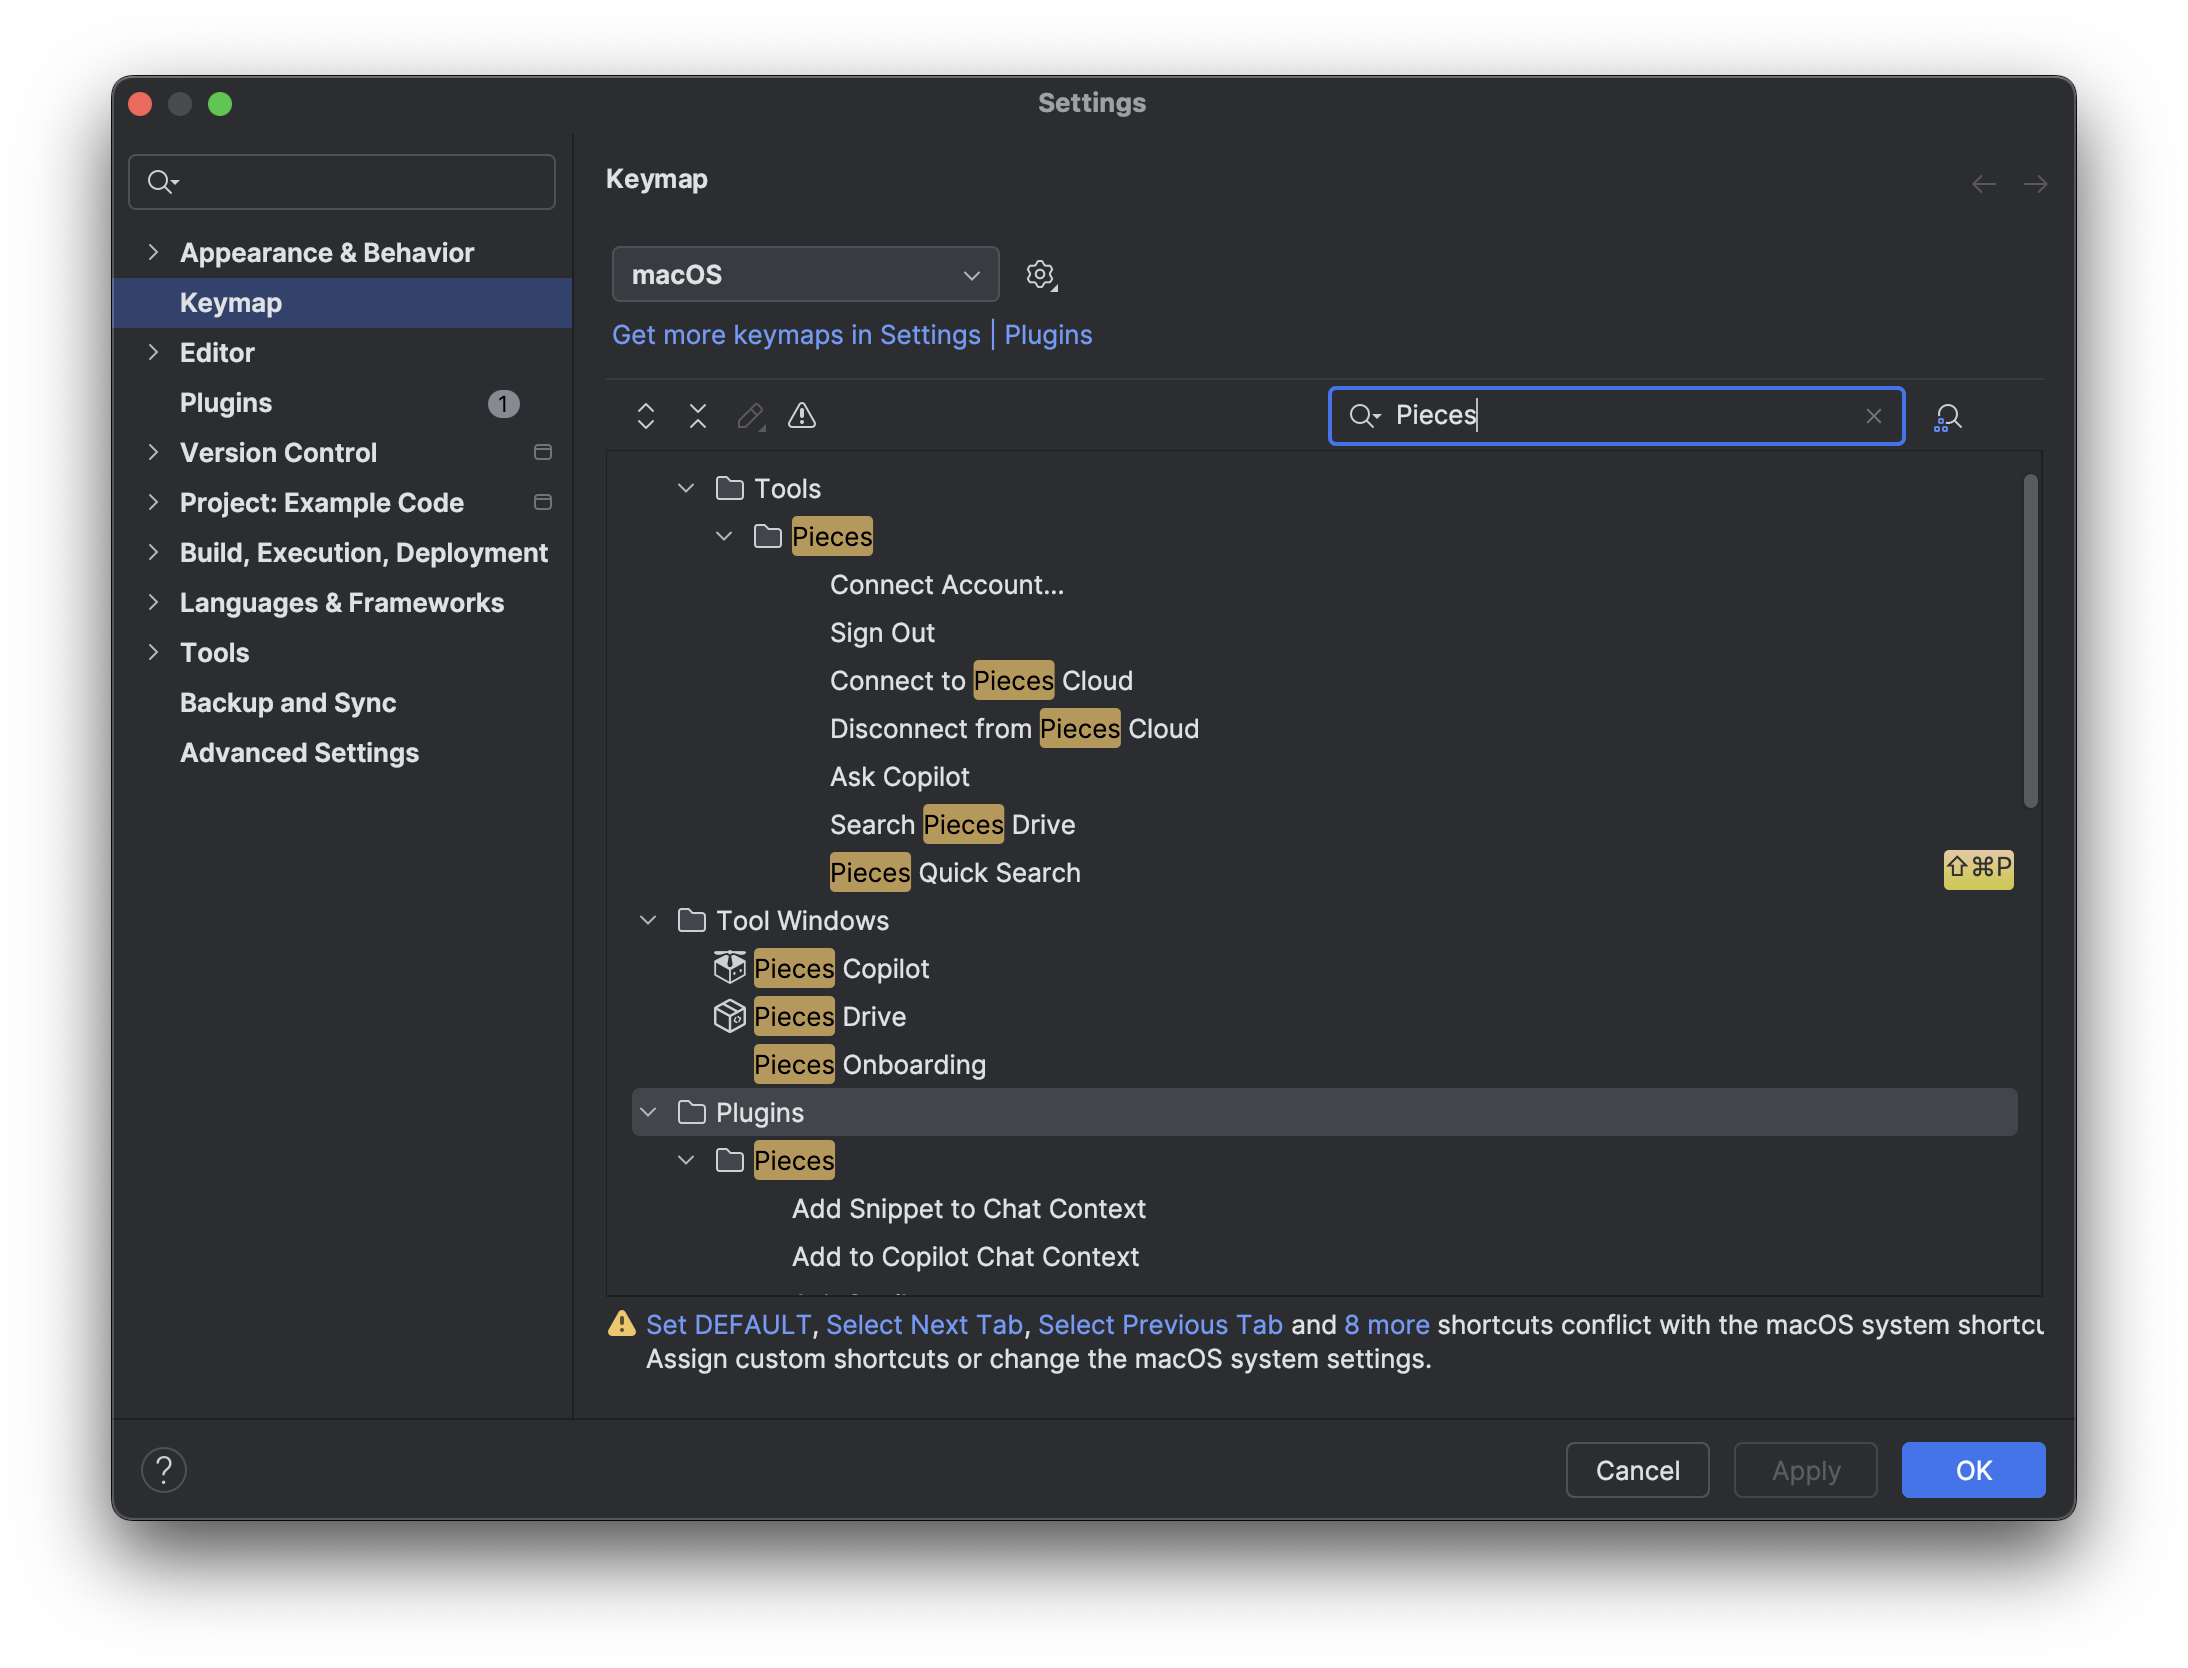Open Advanced Settings page
2188x1668 pixels.
[x=299, y=753]
